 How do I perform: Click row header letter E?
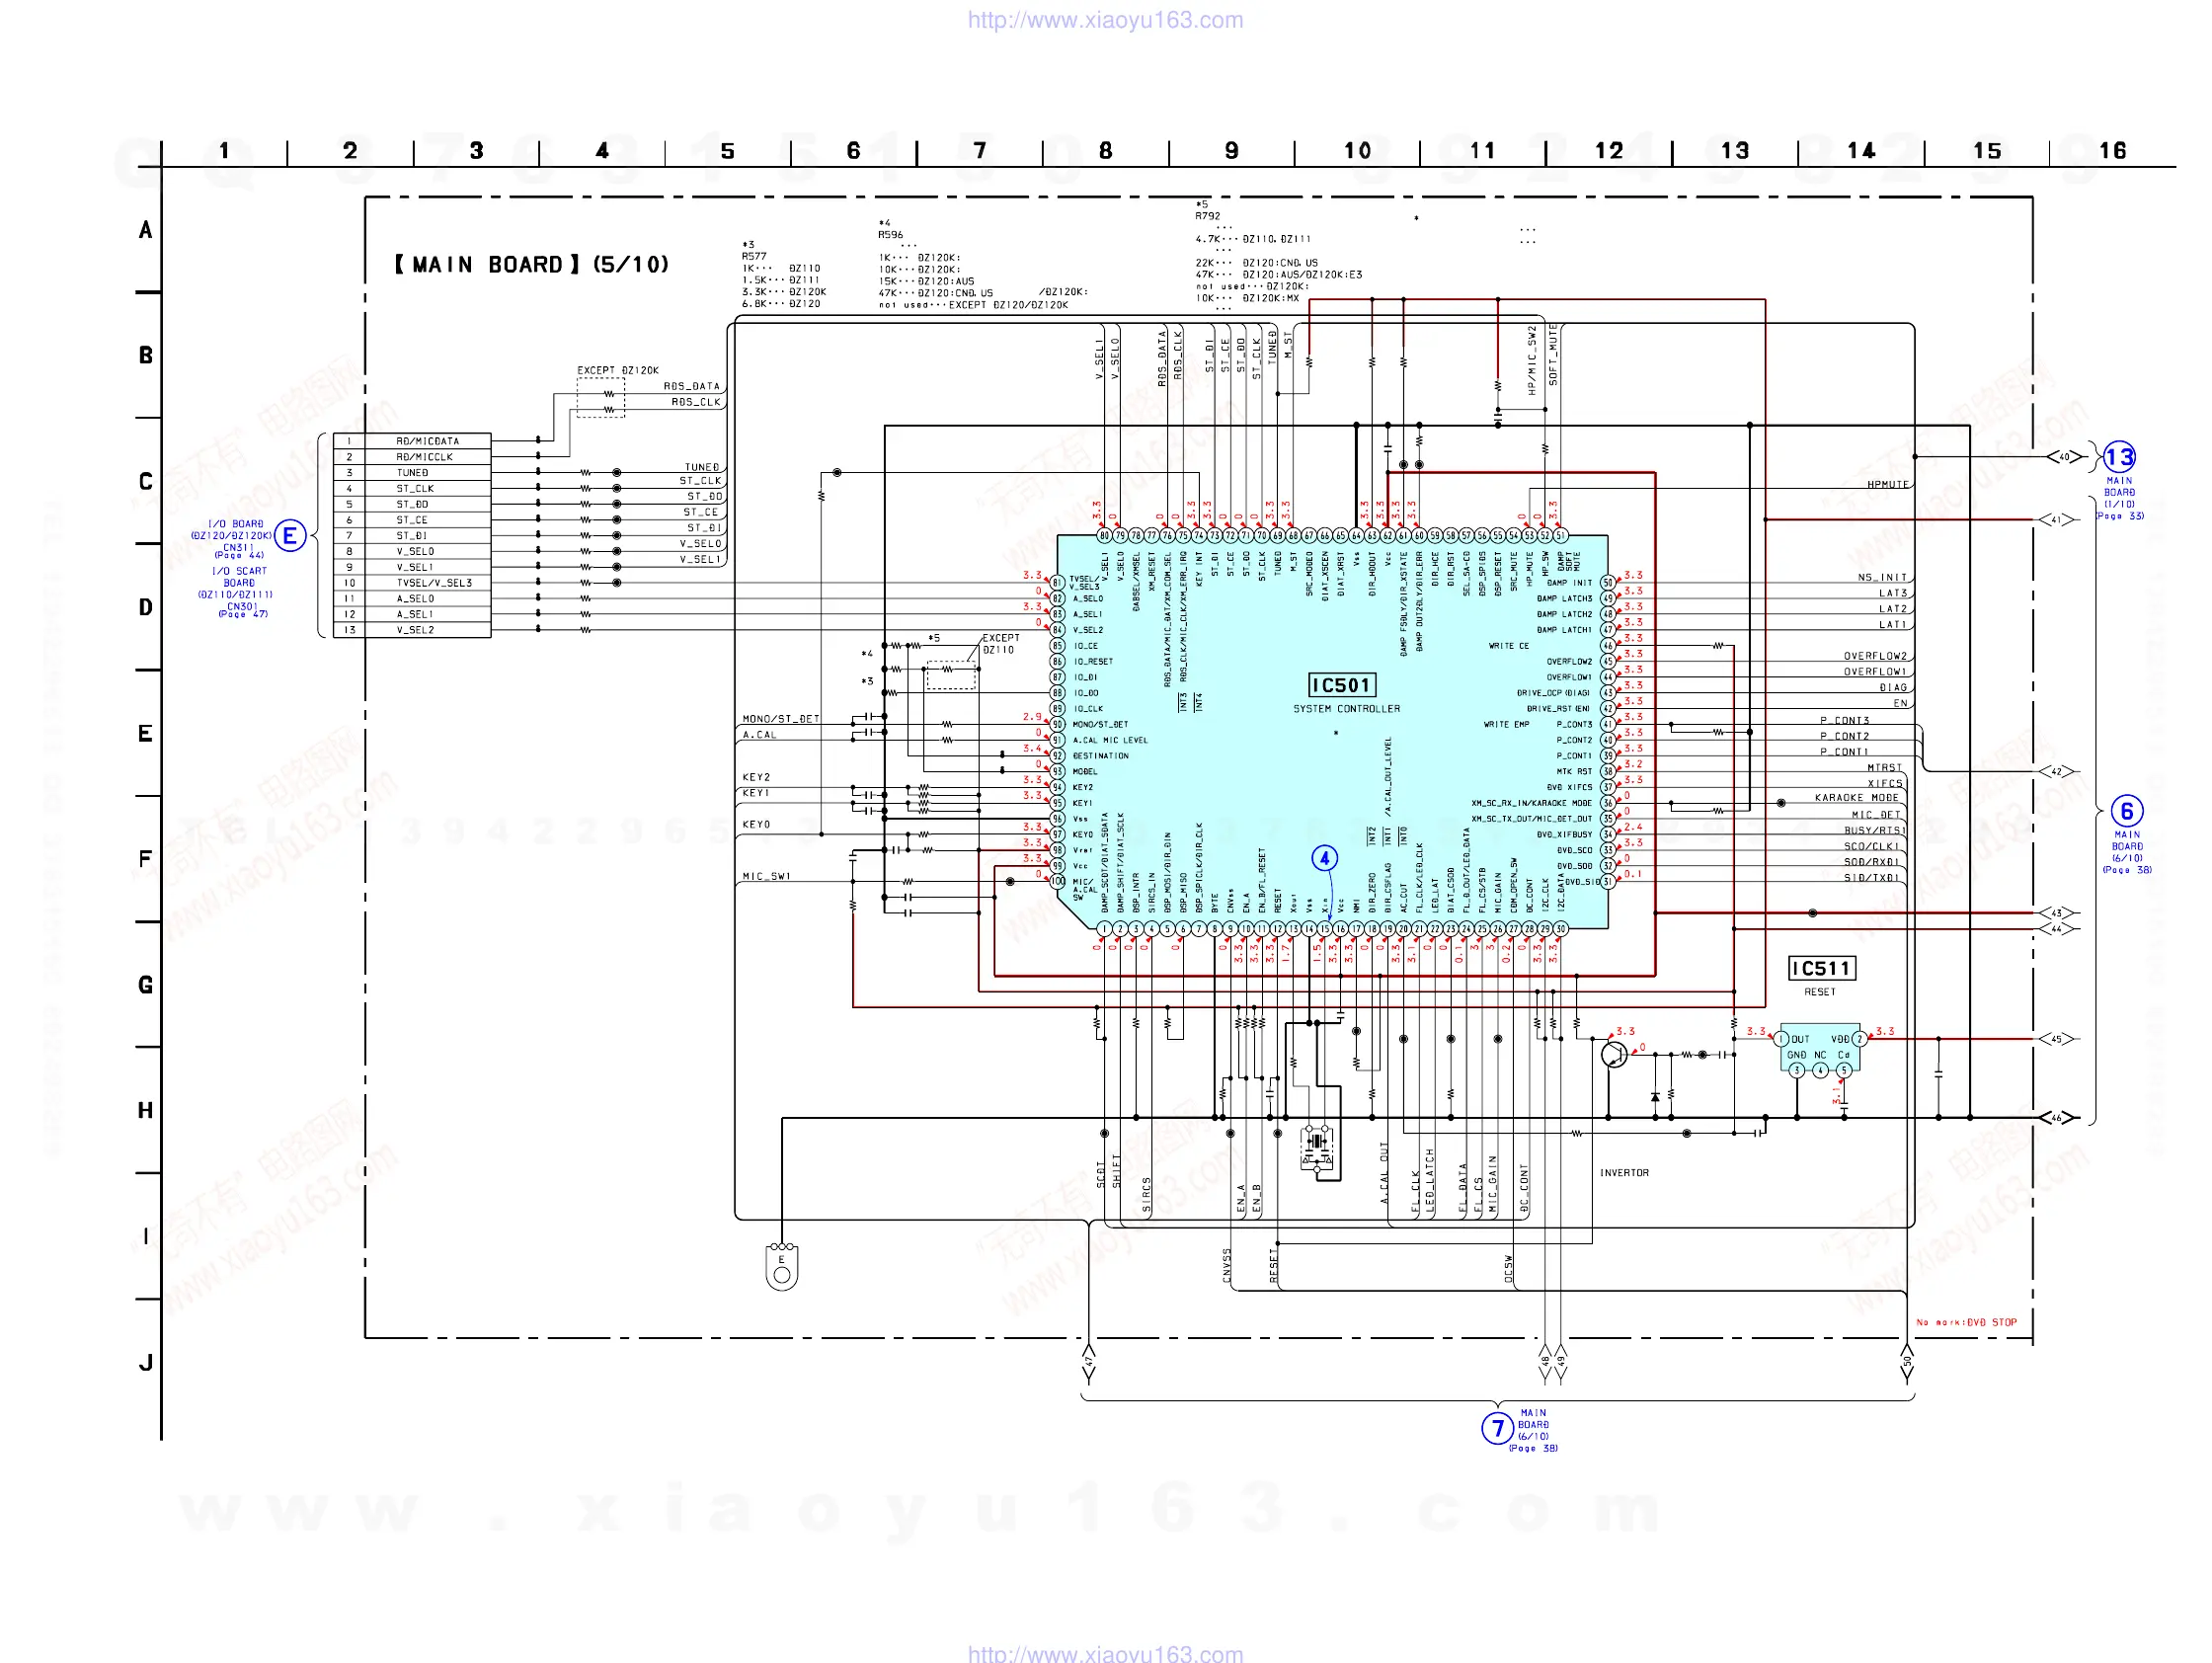[145, 734]
